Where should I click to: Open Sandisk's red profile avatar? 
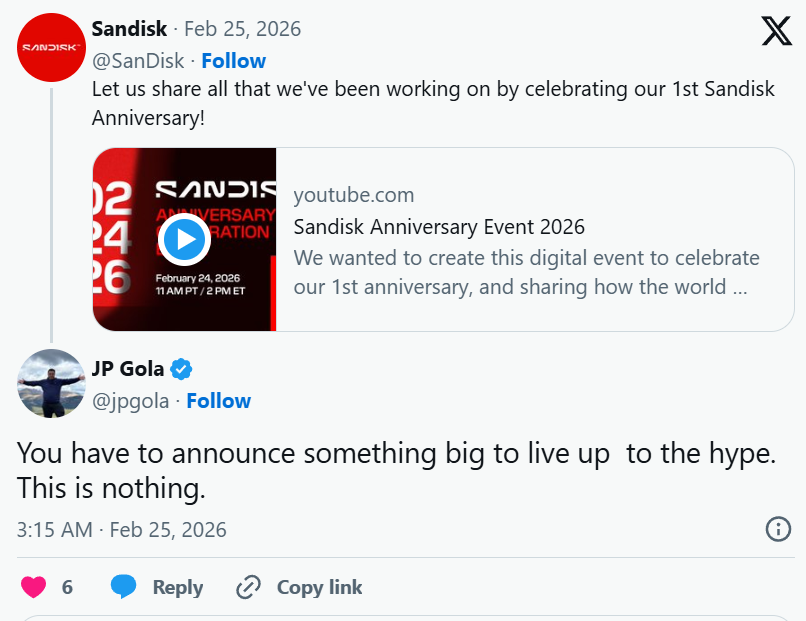click(x=51, y=46)
